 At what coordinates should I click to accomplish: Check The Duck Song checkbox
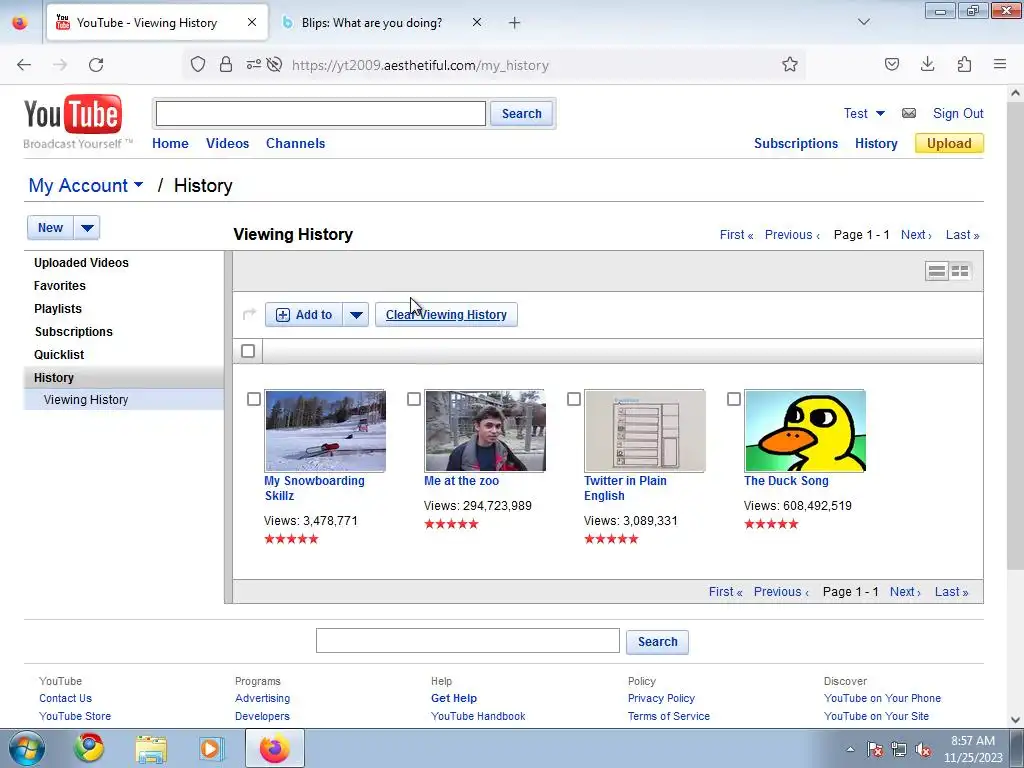pos(733,399)
